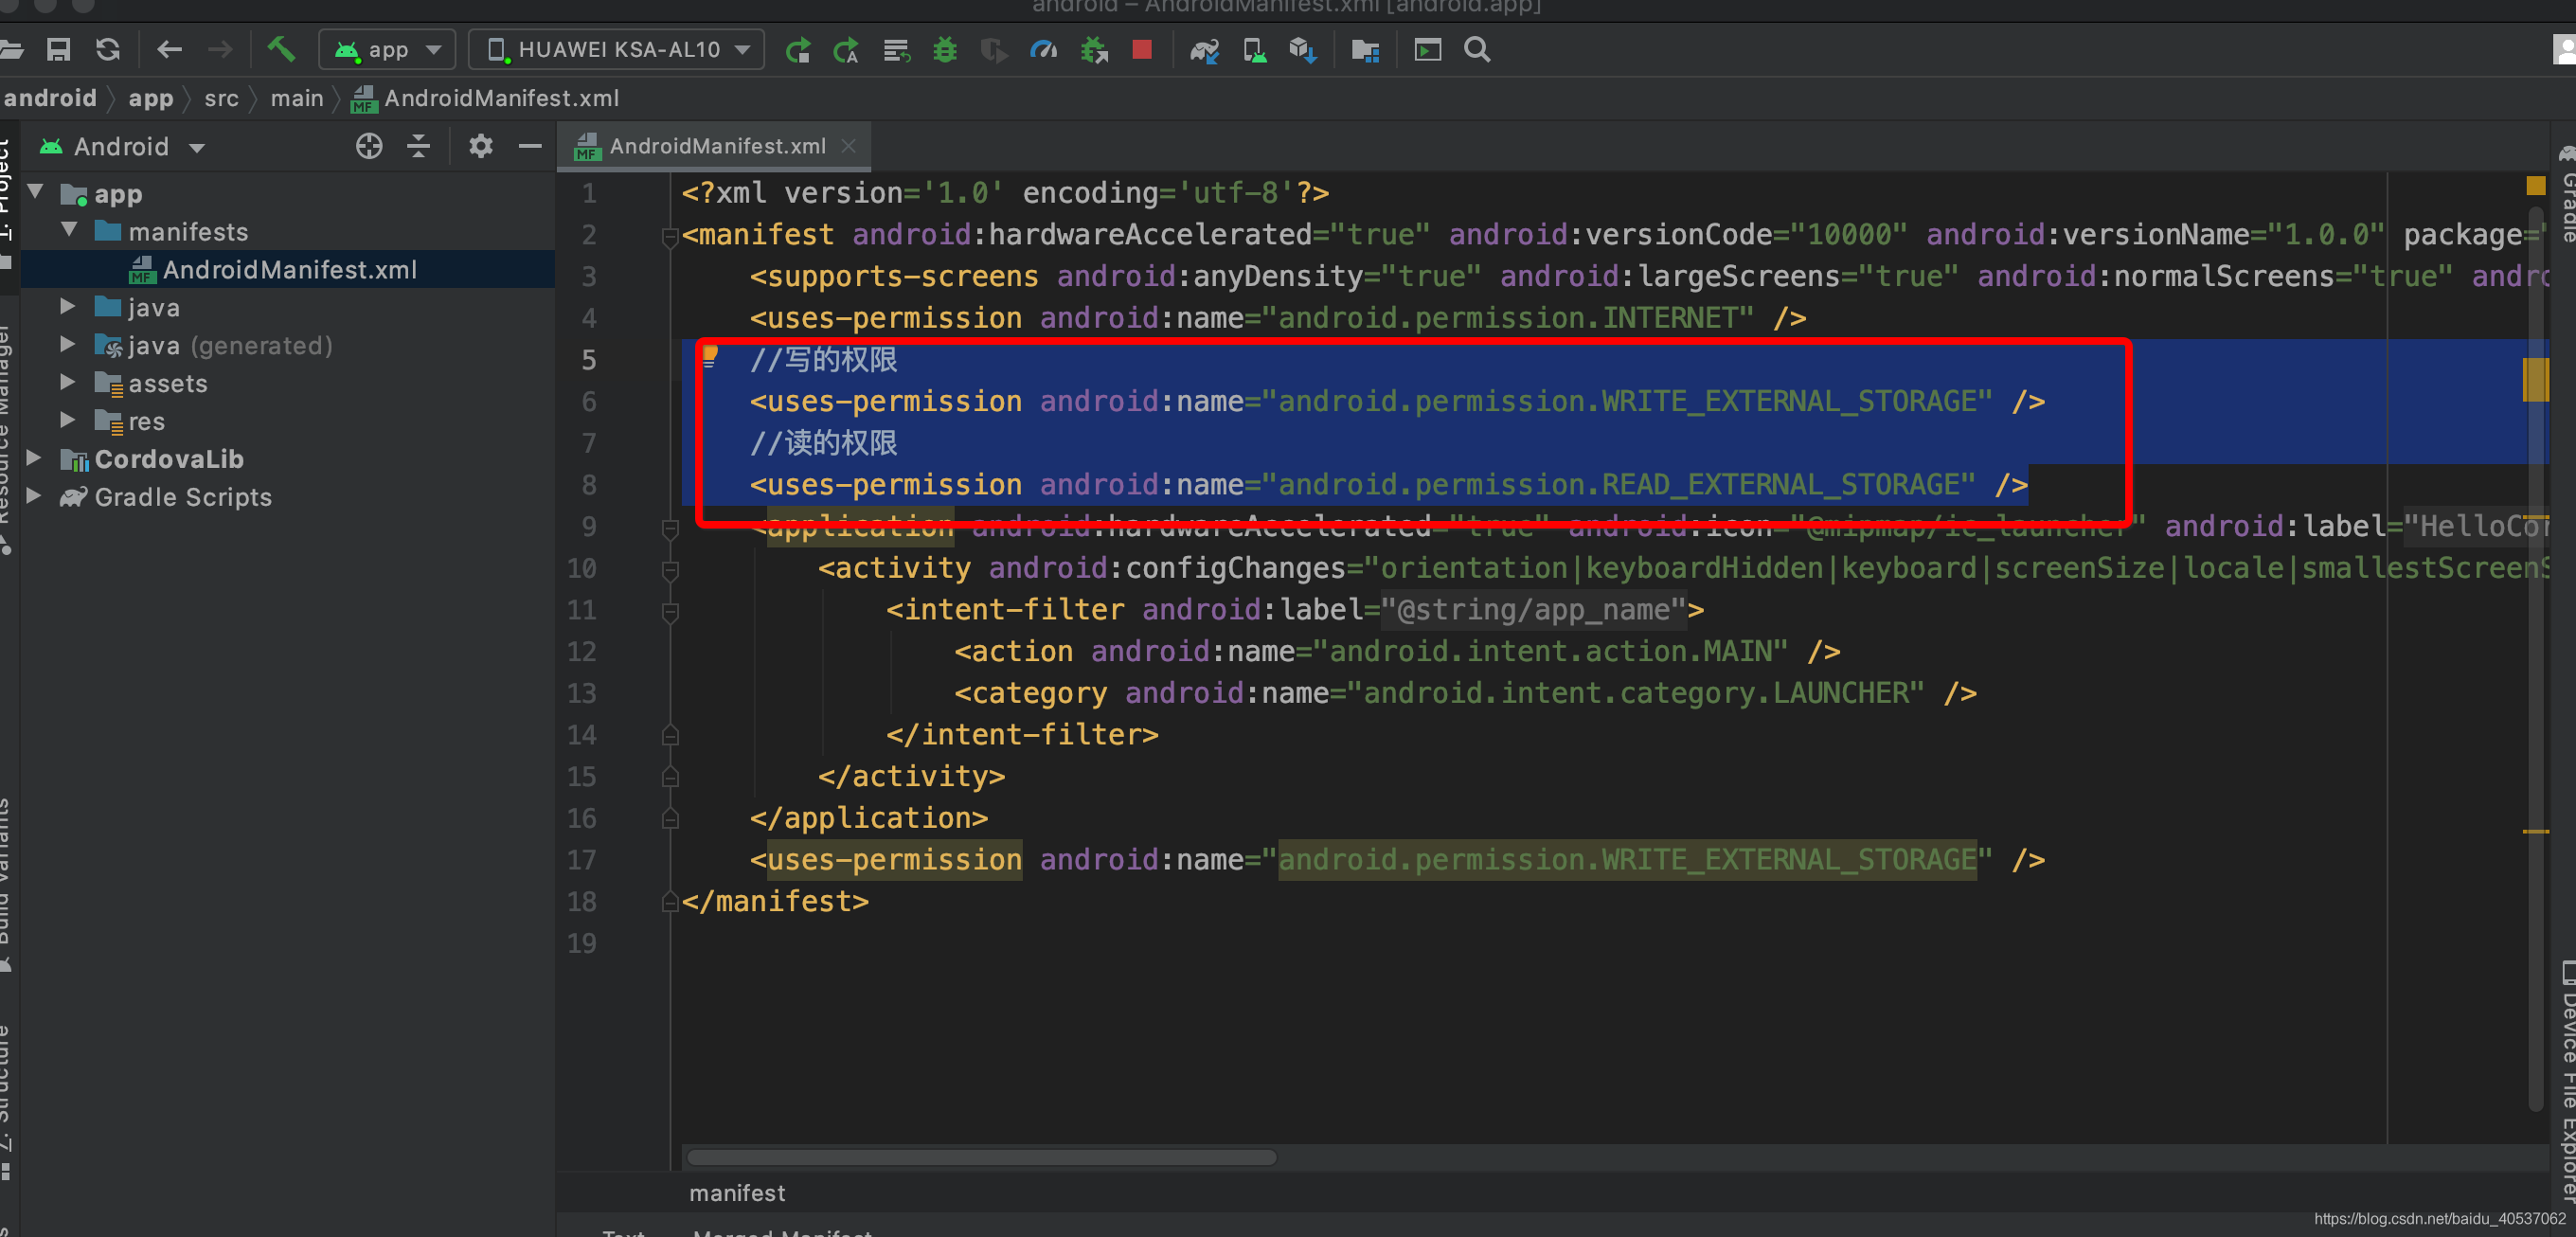The height and width of the screenshot is (1237, 2576).
Task: Expand the res folder node
Action: [67, 420]
